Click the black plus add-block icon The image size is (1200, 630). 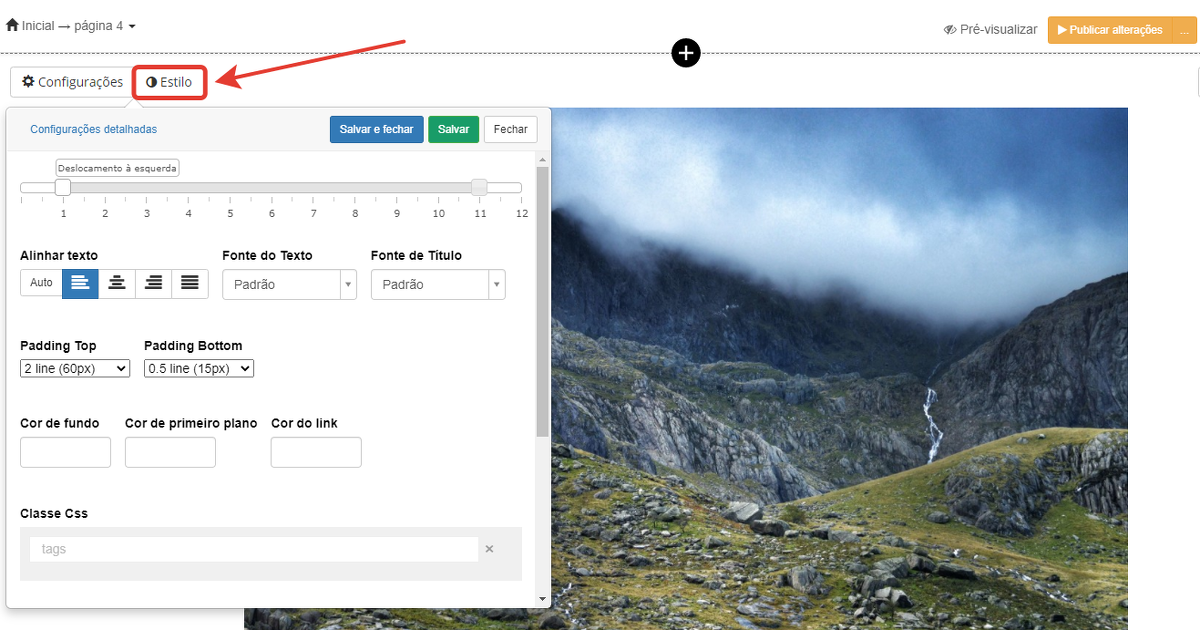click(x=686, y=54)
